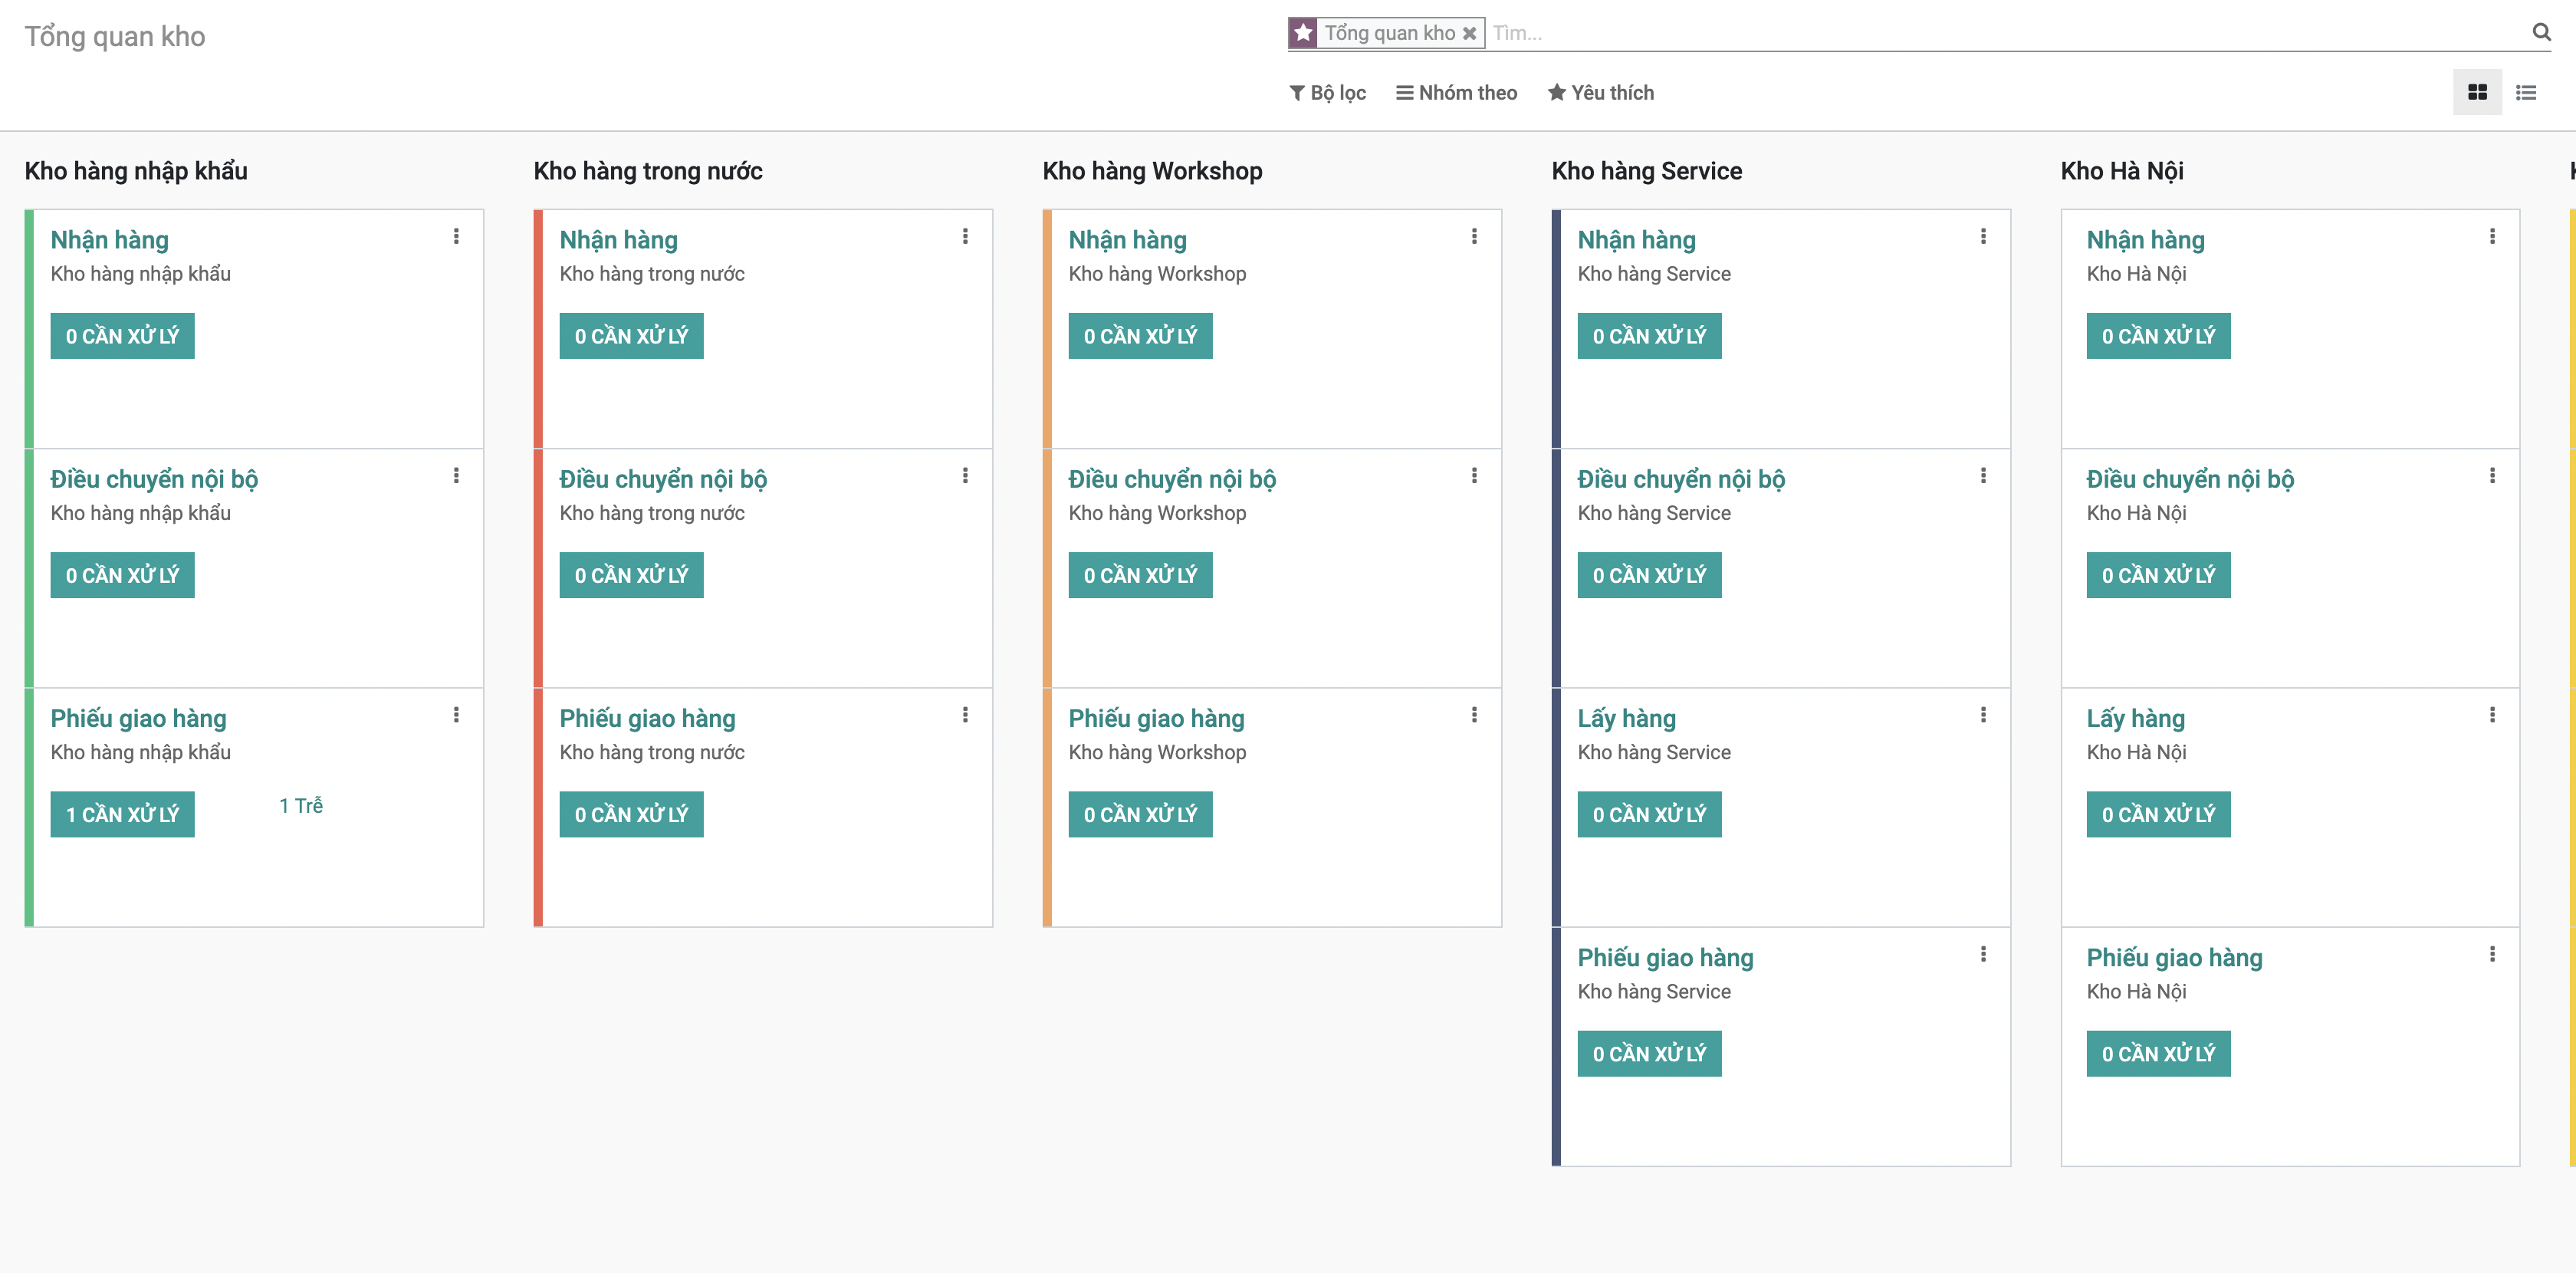Open kebab menu on Phiếu giao hàng Workshop card
The width and height of the screenshot is (2576, 1273).
[x=1474, y=714]
